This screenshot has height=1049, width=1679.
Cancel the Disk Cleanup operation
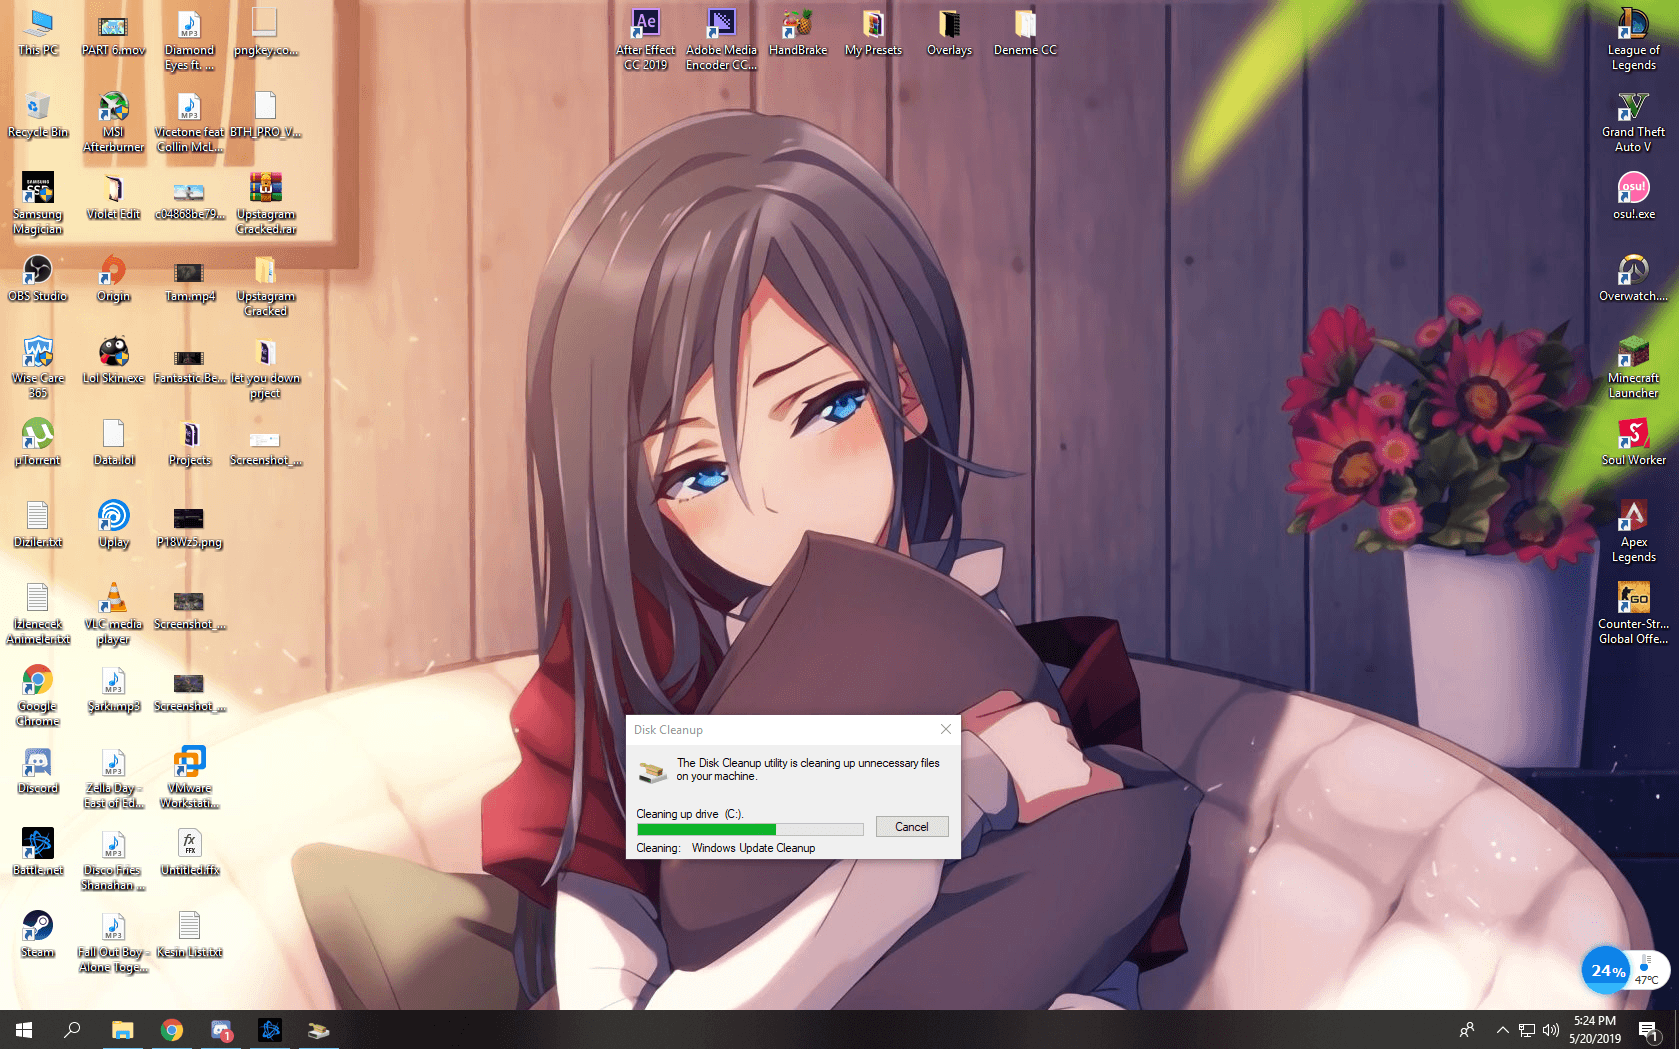pyautogui.click(x=912, y=827)
